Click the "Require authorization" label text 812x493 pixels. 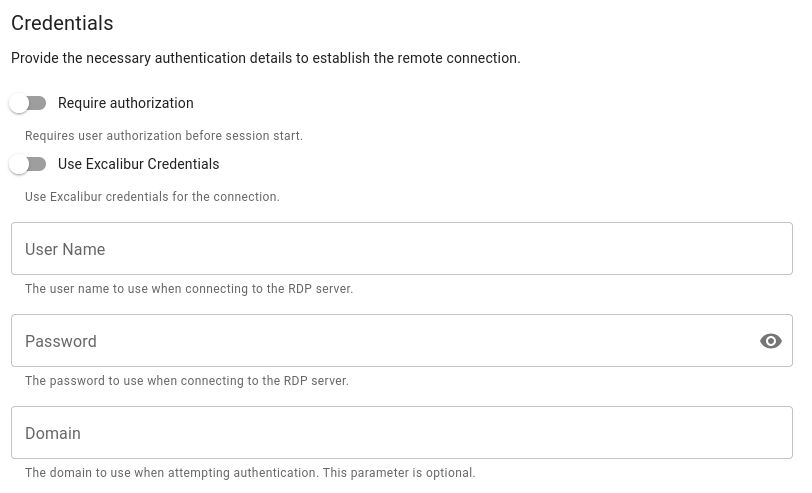125,103
